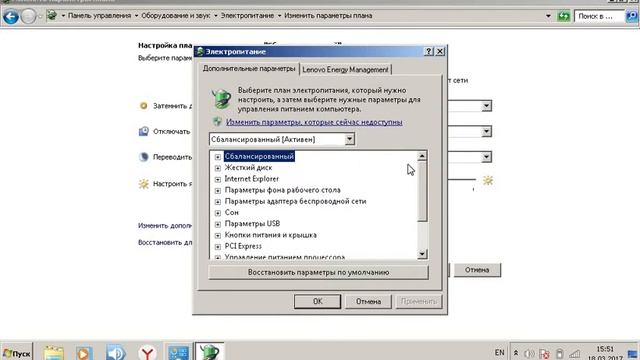Click the brightness slider in background window
640x360 pixels.
(x=462, y=180)
